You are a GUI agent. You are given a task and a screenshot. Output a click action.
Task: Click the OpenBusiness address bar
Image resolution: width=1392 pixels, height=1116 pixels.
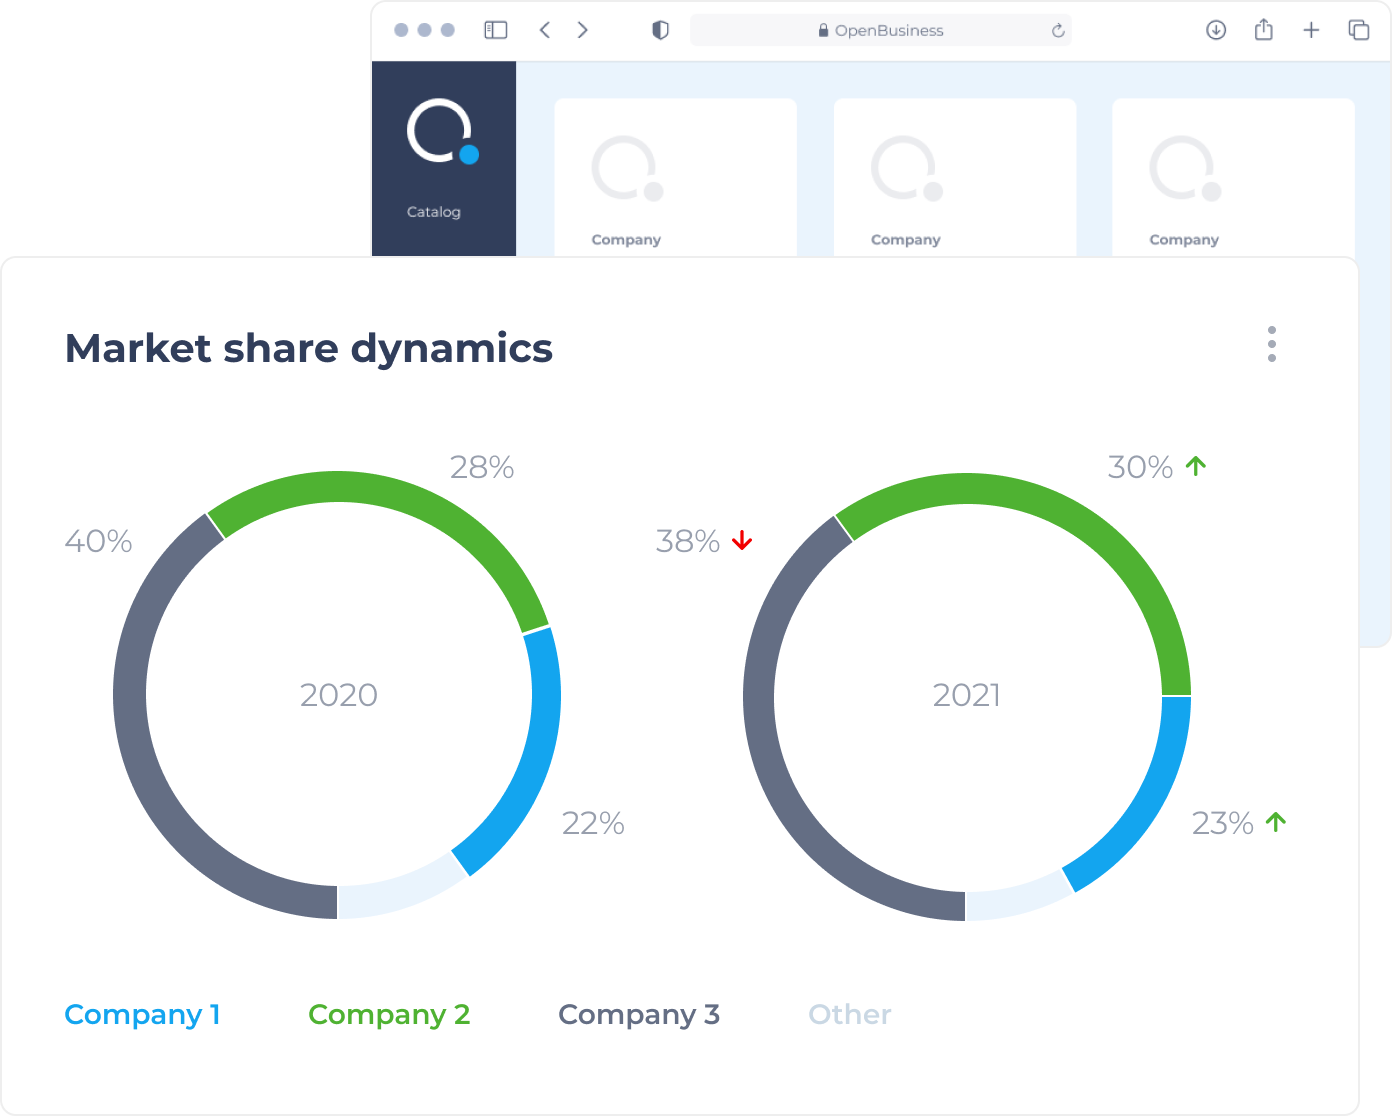pos(881,30)
